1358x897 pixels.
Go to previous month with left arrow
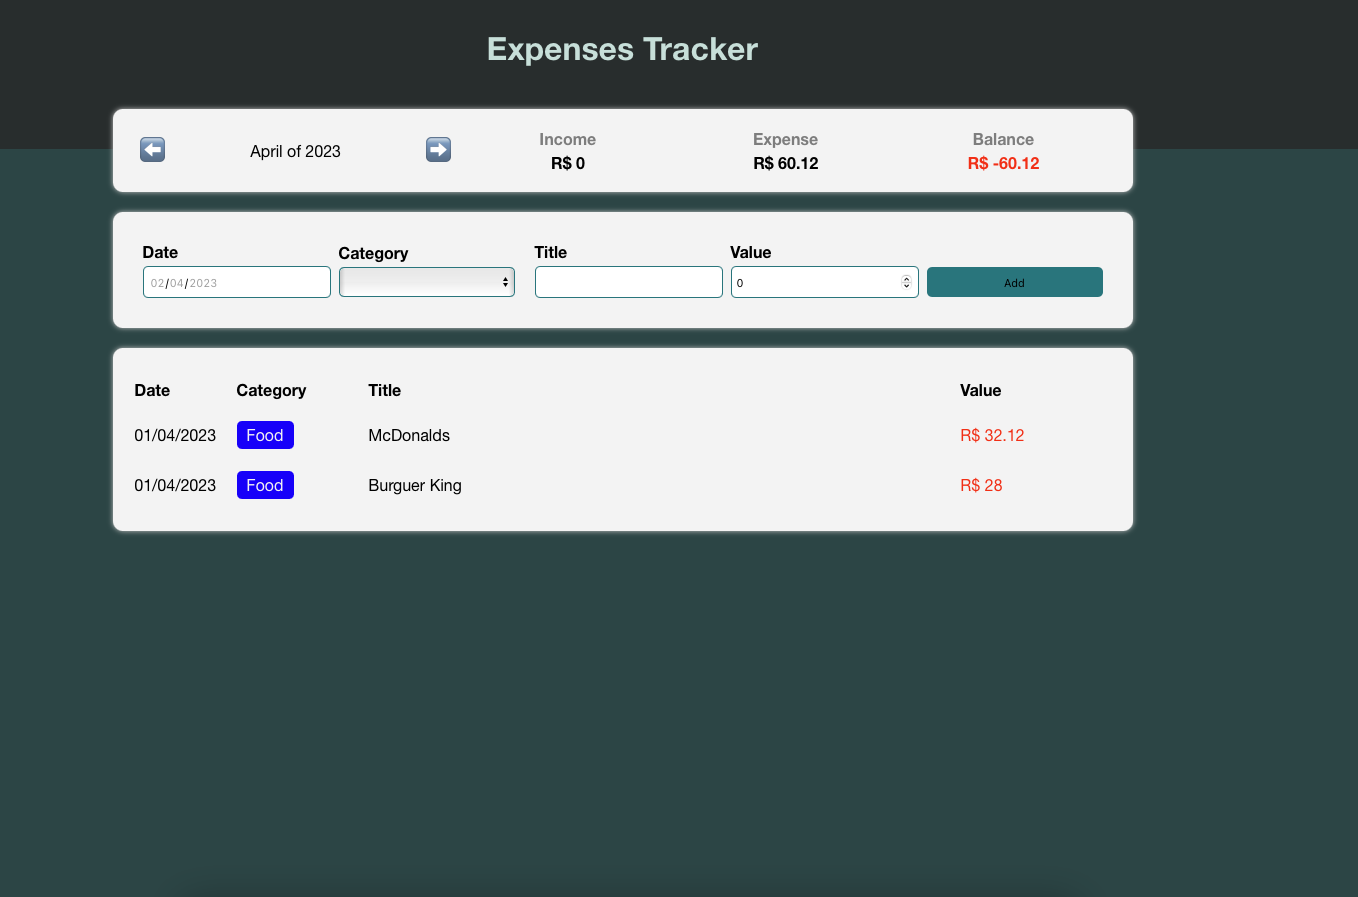click(x=152, y=150)
